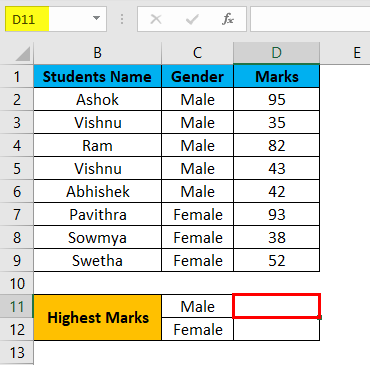Select row 1 header
Image resolution: width=370 pixels, height=365 pixels.
coord(17,76)
